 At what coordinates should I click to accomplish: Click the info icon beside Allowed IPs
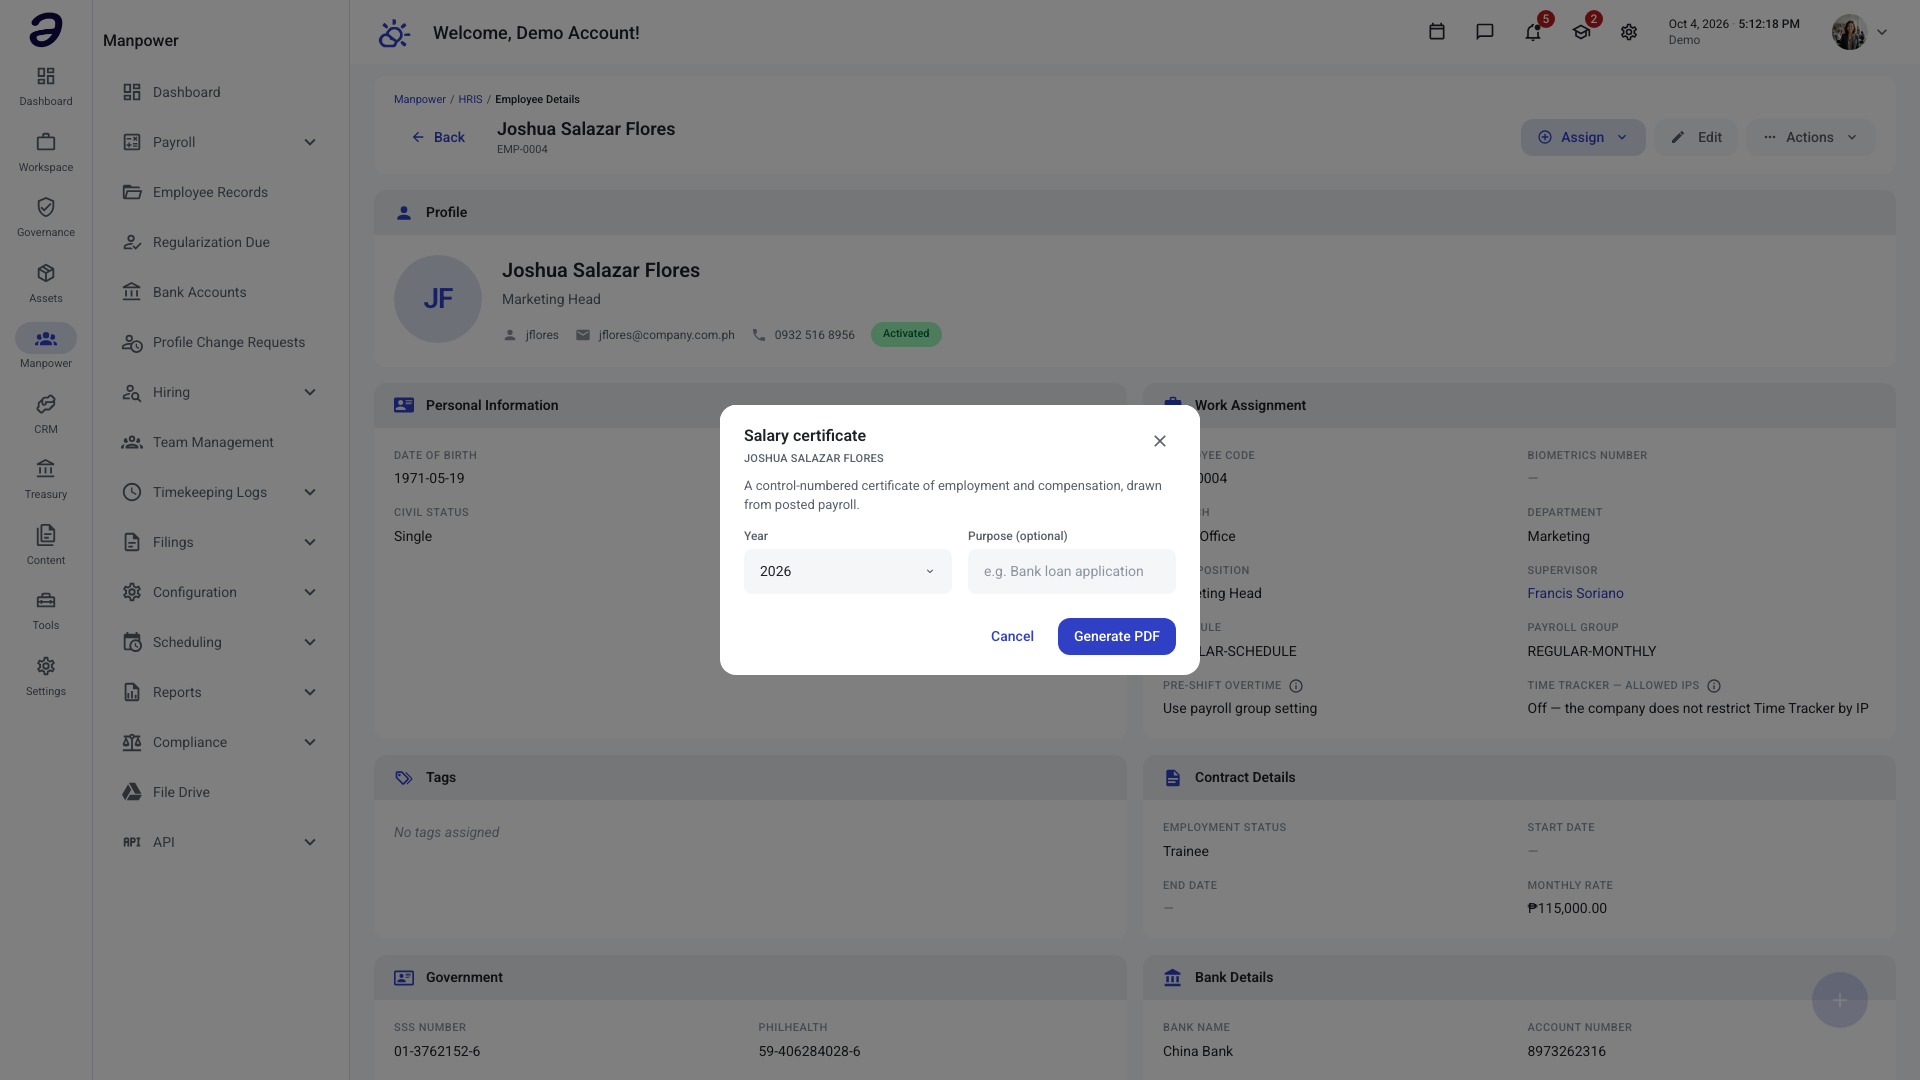click(x=1714, y=686)
